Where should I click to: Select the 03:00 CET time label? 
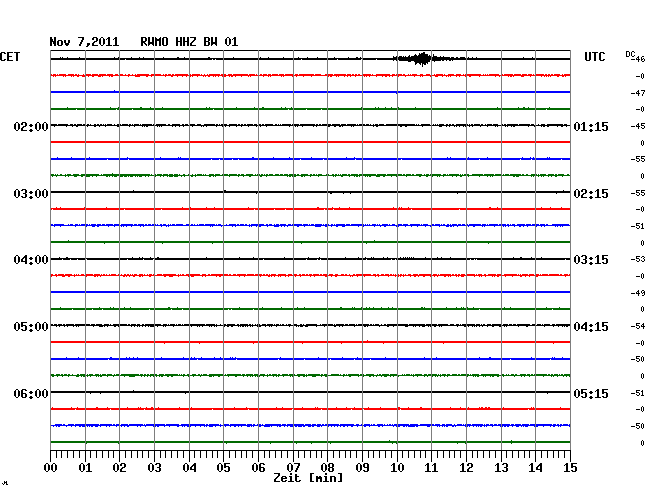[x=31, y=194]
